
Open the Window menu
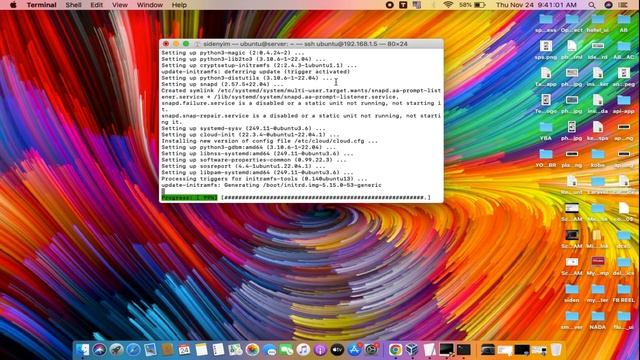pos(149,5)
